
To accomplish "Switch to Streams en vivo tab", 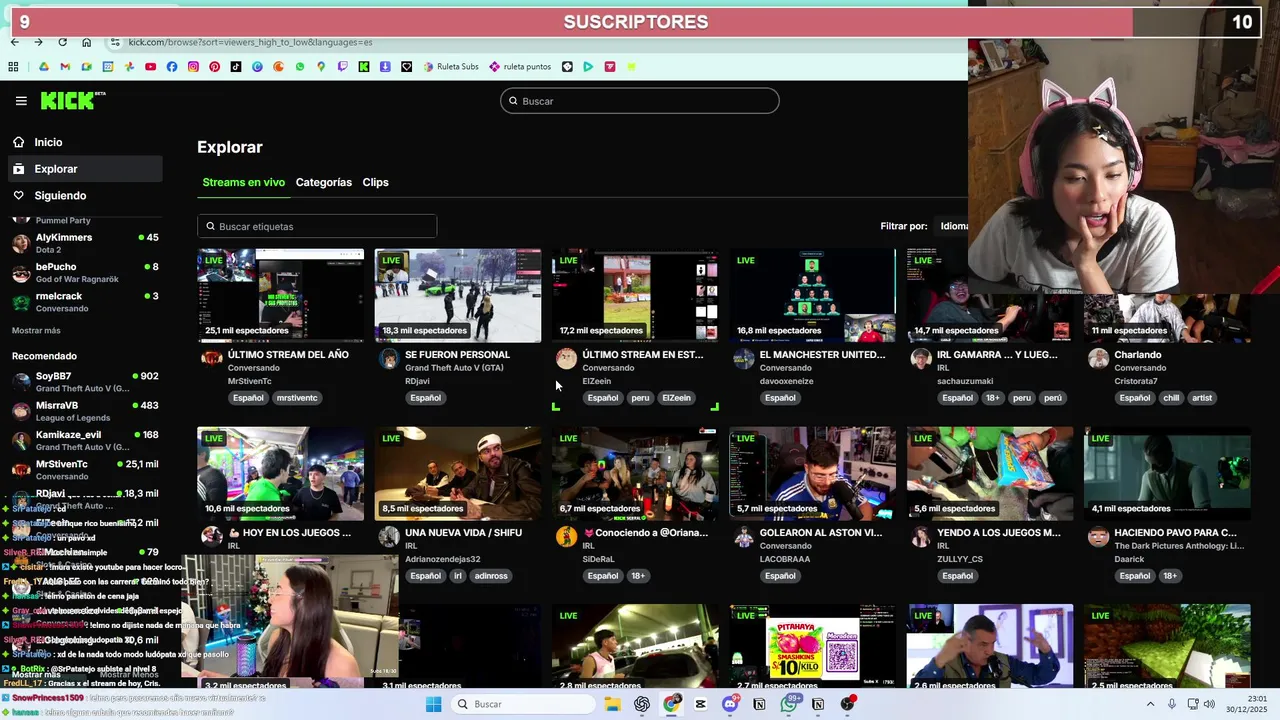I will [x=243, y=182].
